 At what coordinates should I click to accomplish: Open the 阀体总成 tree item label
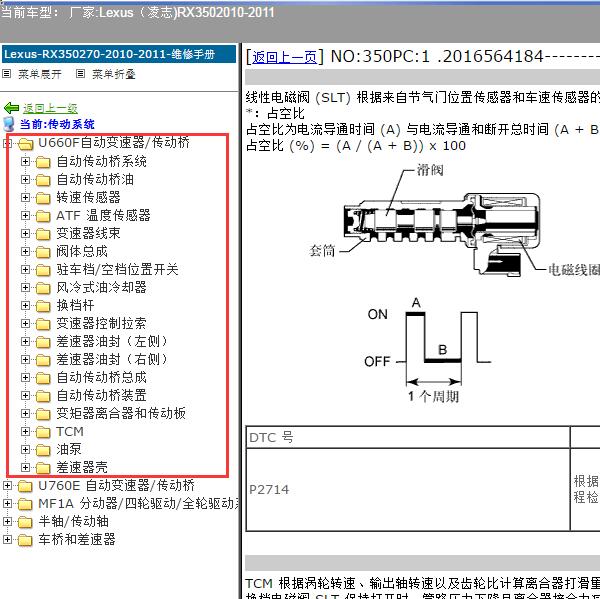coord(82,251)
